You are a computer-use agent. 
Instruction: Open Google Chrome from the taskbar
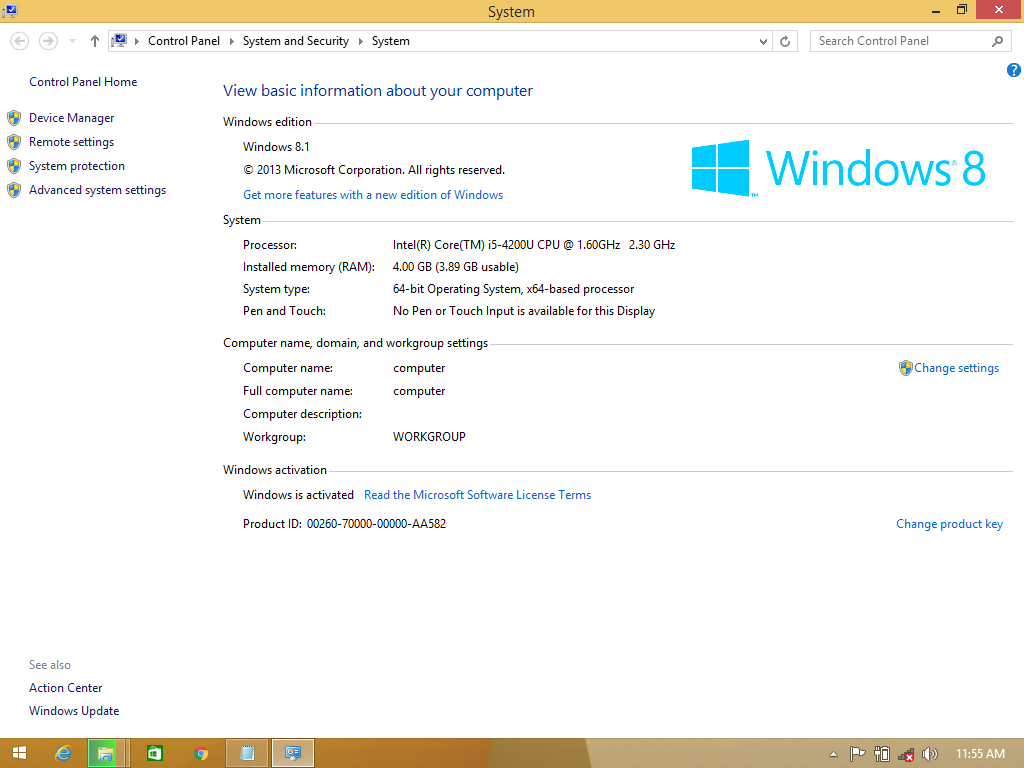pos(201,753)
